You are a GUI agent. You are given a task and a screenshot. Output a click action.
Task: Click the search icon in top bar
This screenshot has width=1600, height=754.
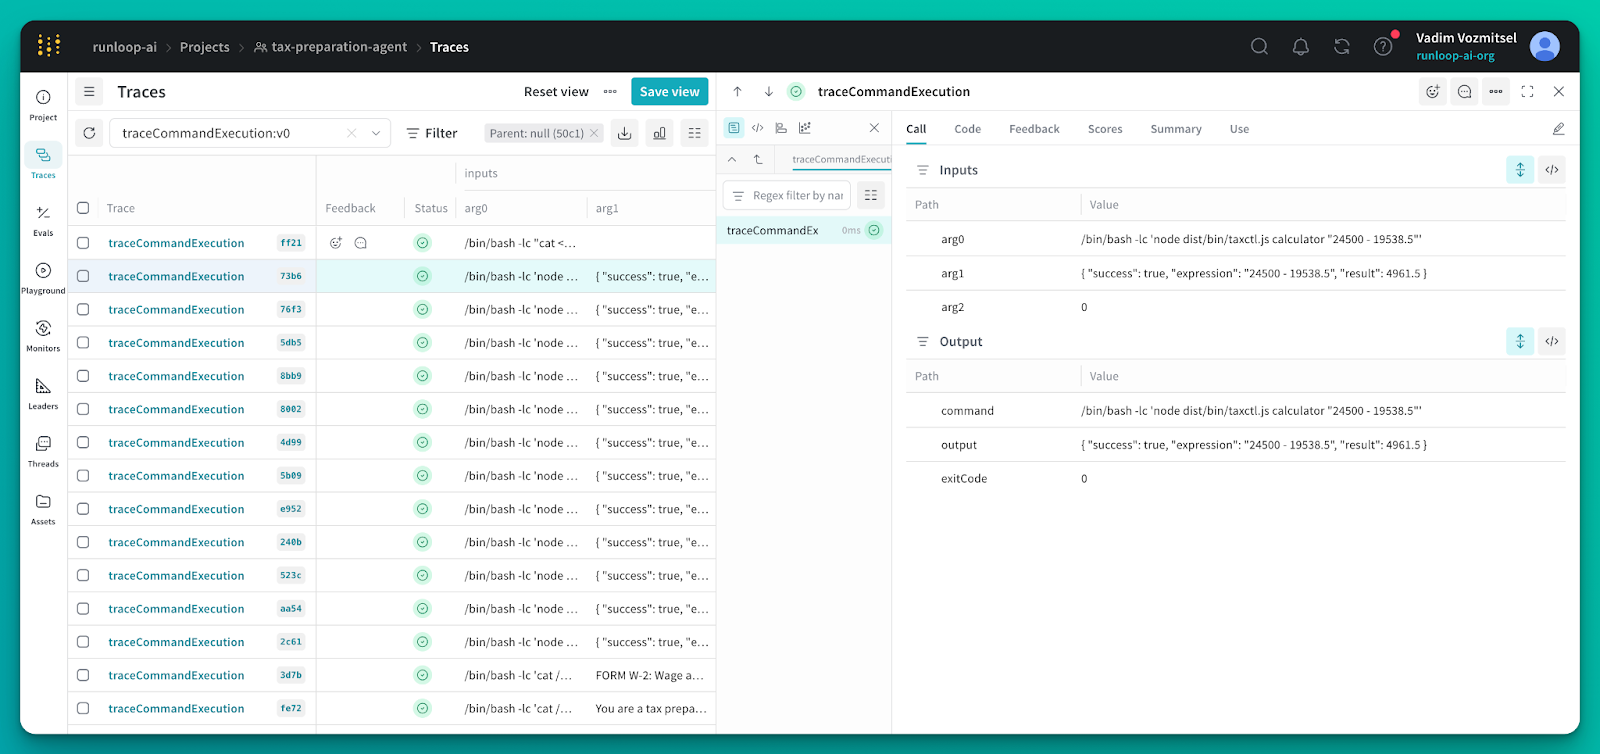[1259, 46]
